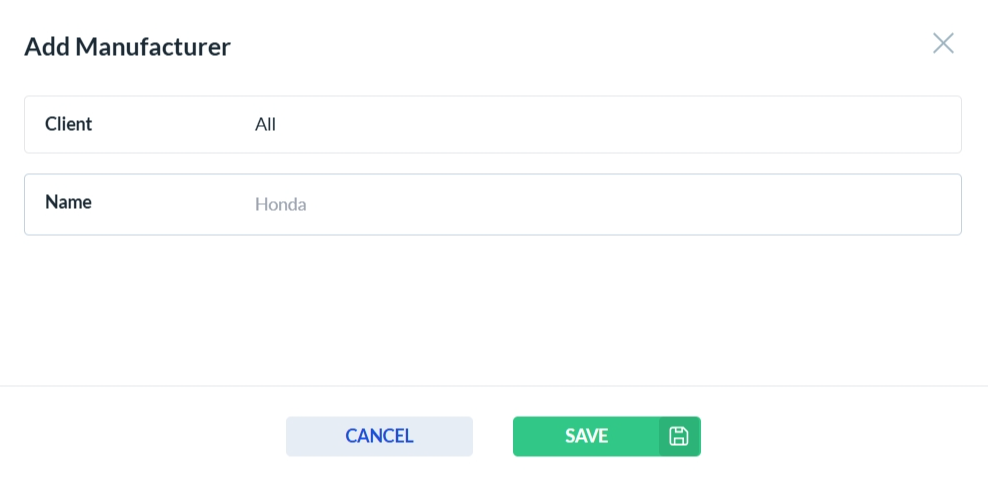This screenshot has width=988, height=481.
Task: Click the Honda placeholder text
Action: coord(281,205)
